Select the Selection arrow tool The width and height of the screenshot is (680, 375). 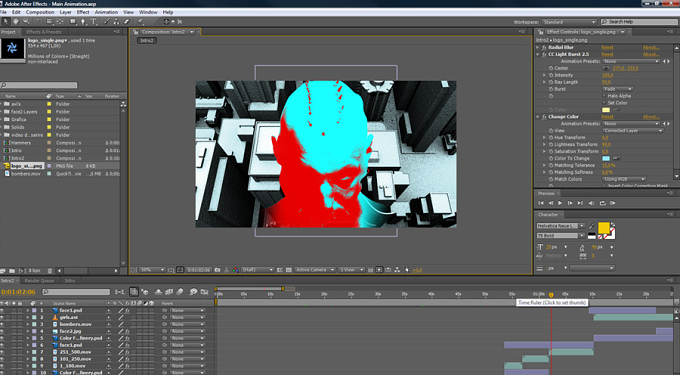[x=6, y=21]
